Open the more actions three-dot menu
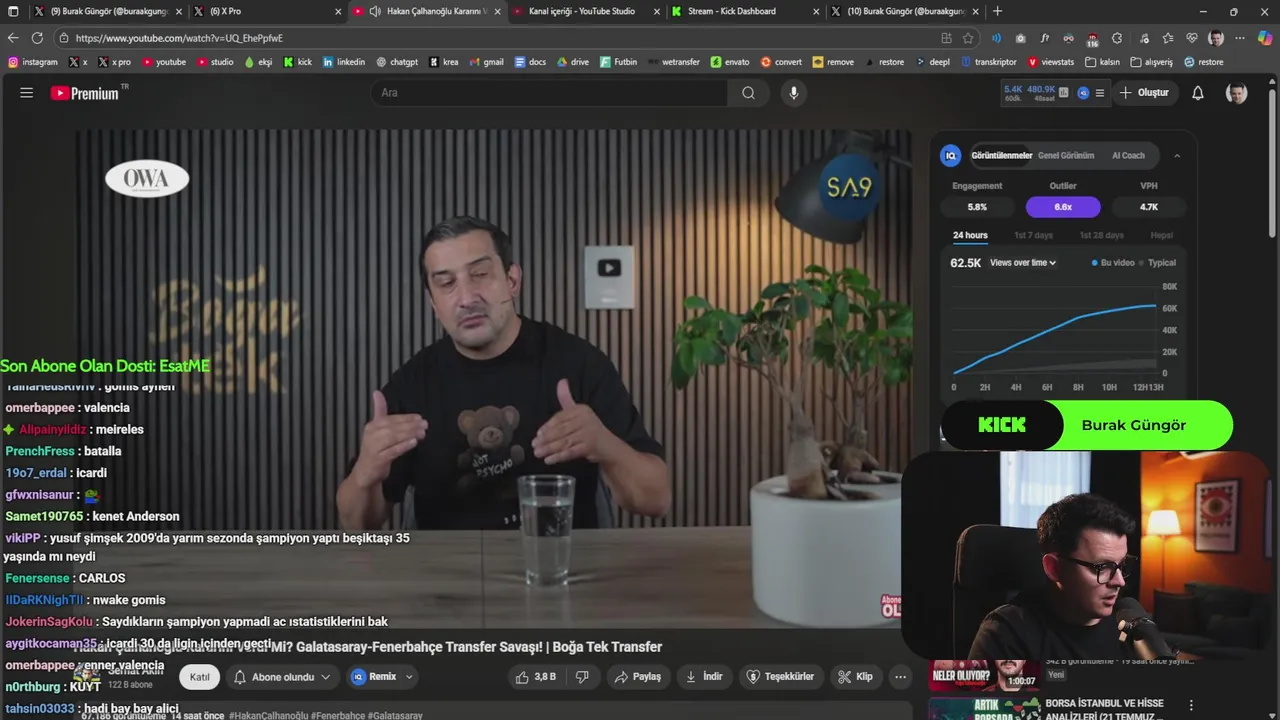The width and height of the screenshot is (1280, 720). (900, 677)
